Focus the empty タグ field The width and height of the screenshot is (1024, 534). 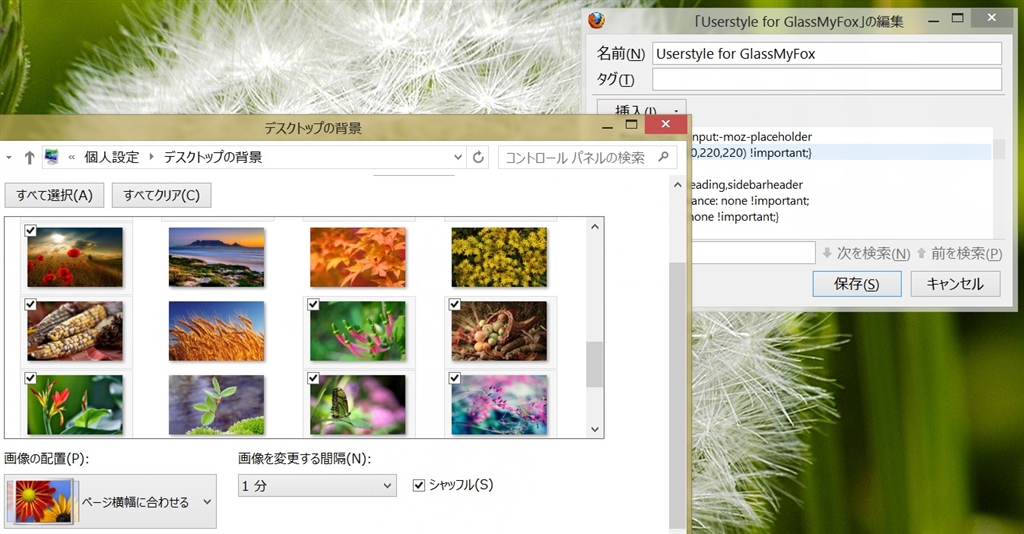[827, 80]
